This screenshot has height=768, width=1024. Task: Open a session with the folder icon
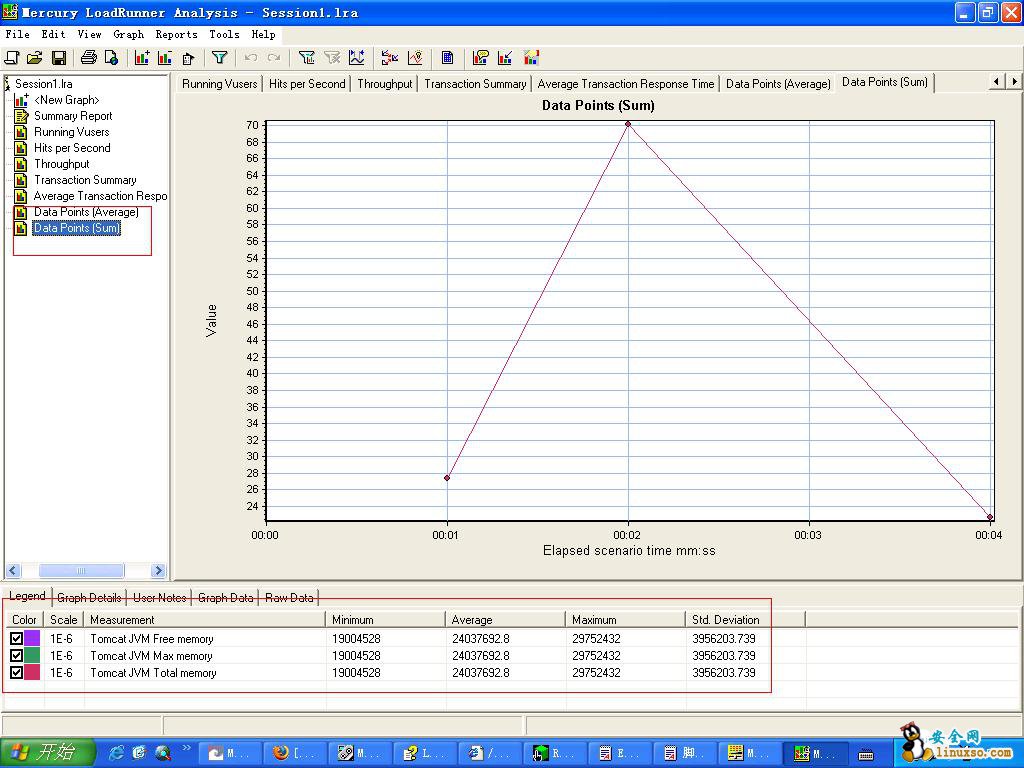pyautogui.click(x=35, y=58)
